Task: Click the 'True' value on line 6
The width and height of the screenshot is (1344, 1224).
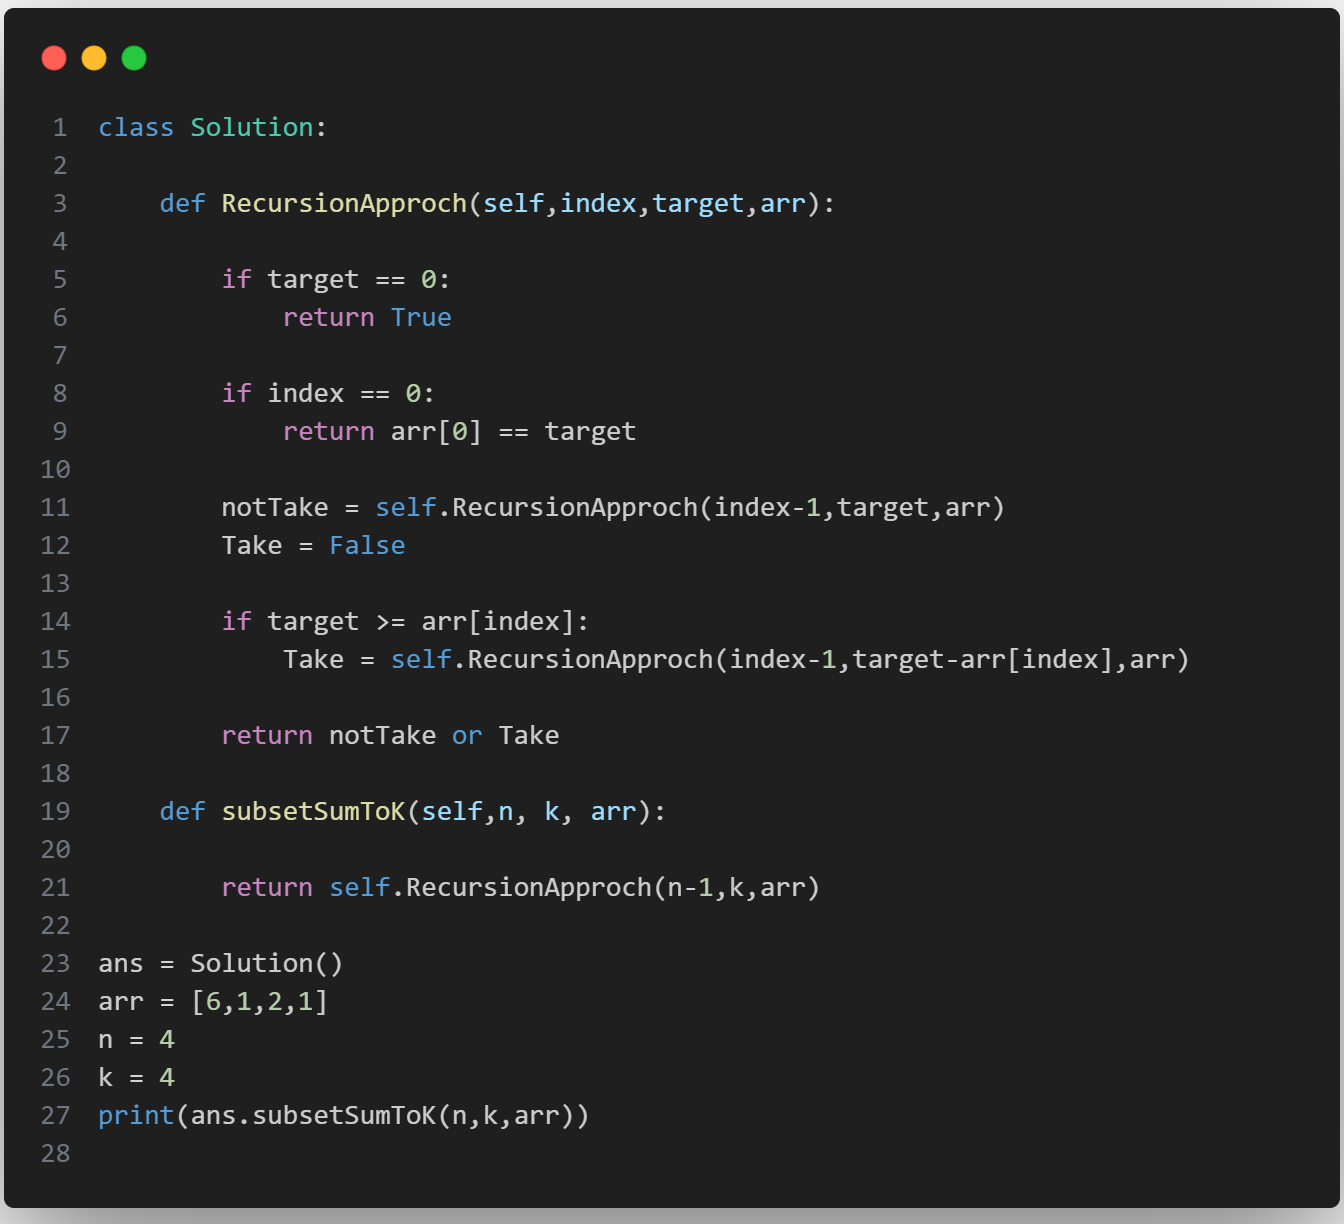Action: (421, 318)
